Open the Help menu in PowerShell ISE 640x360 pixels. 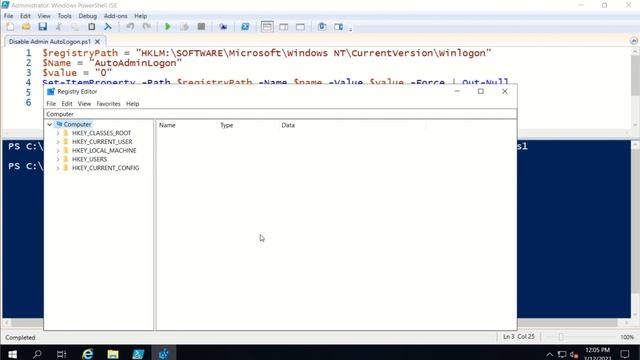(x=140, y=16)
